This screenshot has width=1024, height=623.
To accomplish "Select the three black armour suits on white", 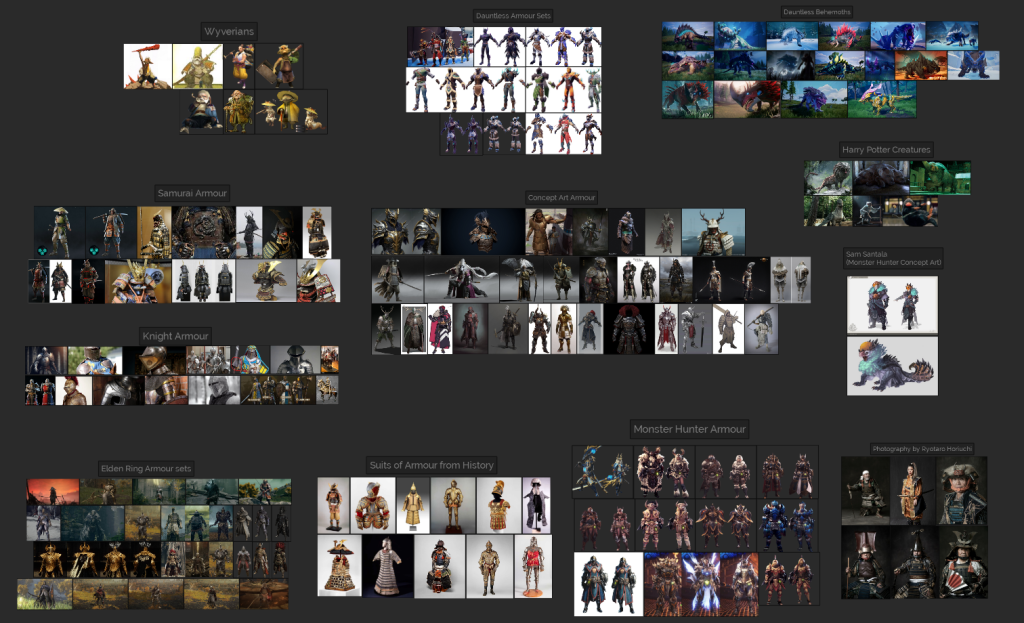I will pyautogui.click(x=204, y=281).
